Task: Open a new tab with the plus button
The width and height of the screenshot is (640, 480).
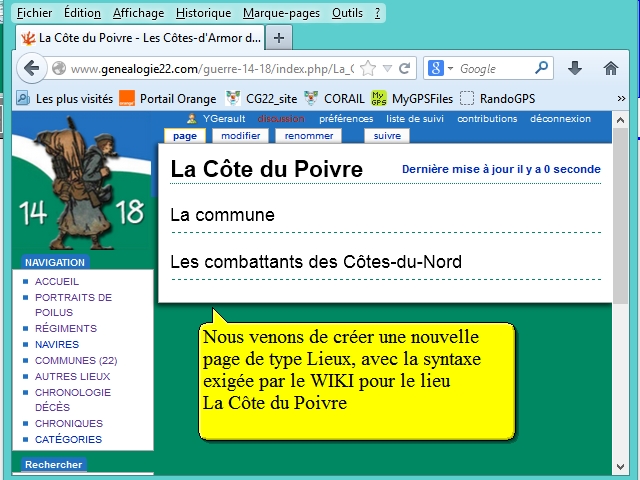Action: pyautogui.click(x=279, y=38)
